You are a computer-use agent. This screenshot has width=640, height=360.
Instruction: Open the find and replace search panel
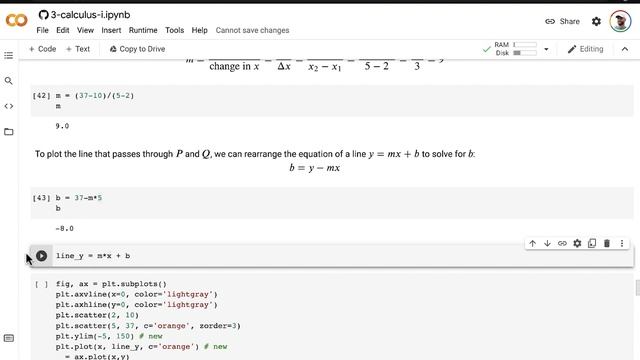click(x=9, y=81)
